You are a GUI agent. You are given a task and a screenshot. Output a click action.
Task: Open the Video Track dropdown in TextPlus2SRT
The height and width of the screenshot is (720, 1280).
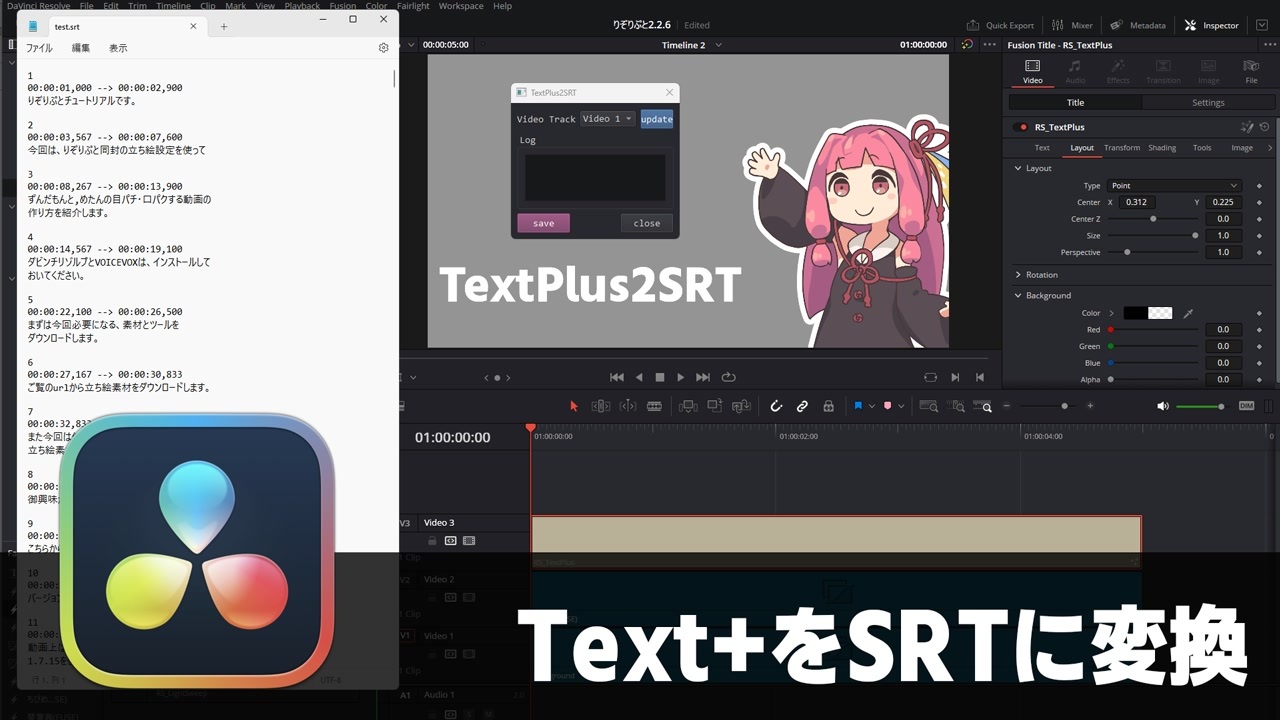click(x=607, y=119)
